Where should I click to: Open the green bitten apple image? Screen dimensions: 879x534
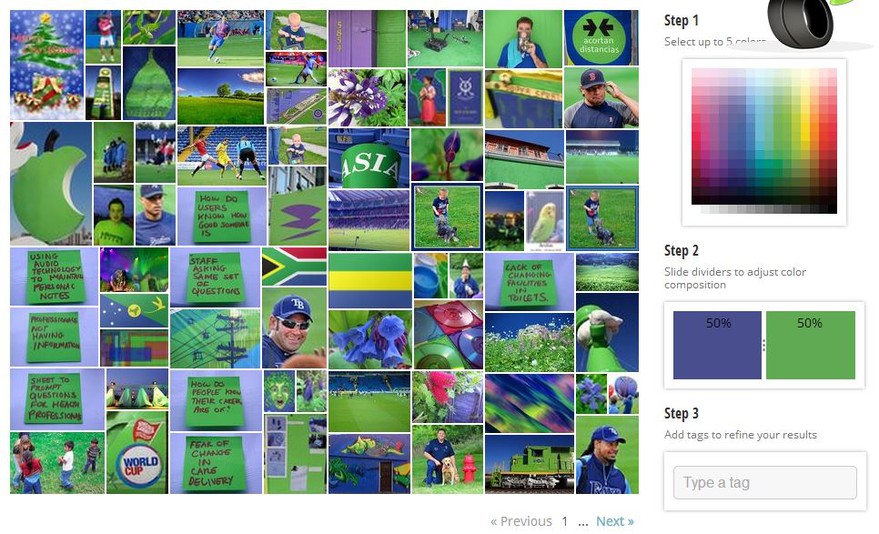tap(50, 183)
